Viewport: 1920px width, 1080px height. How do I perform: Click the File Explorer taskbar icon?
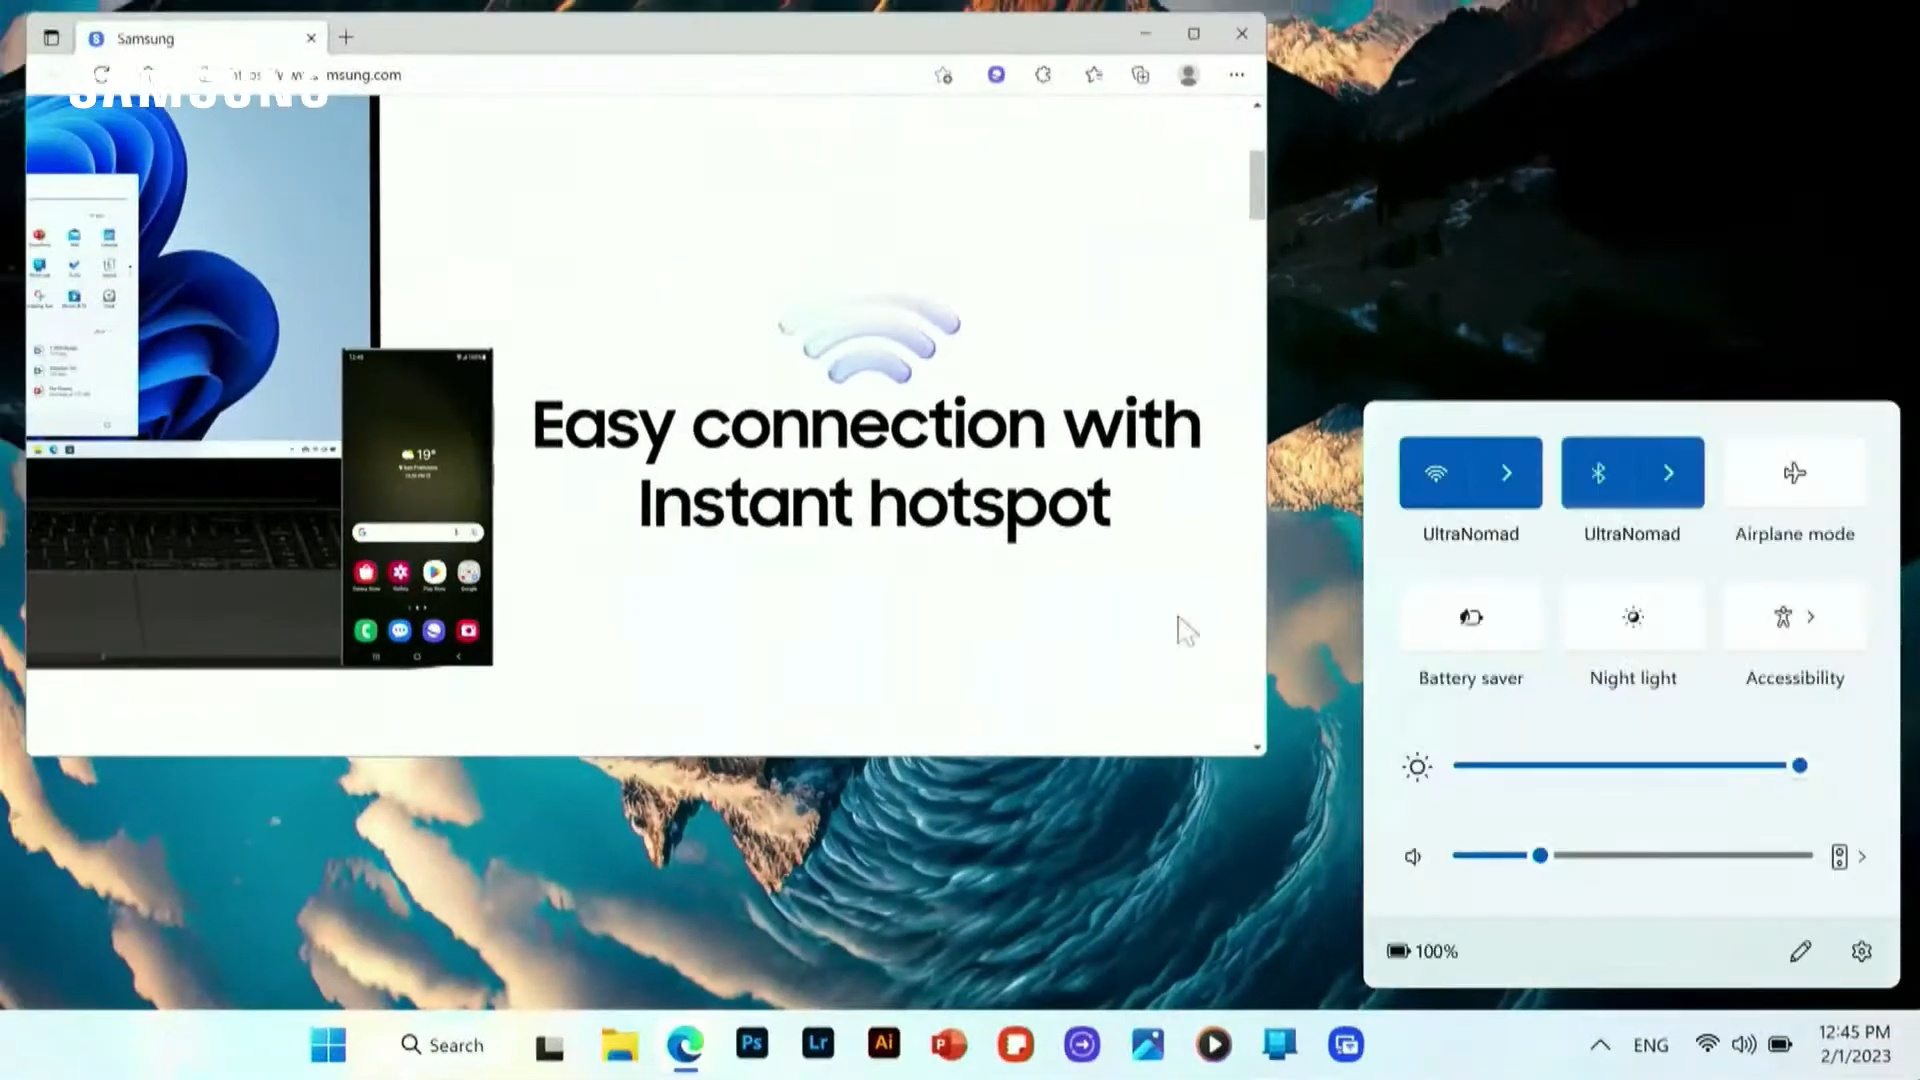point(620,1045)
